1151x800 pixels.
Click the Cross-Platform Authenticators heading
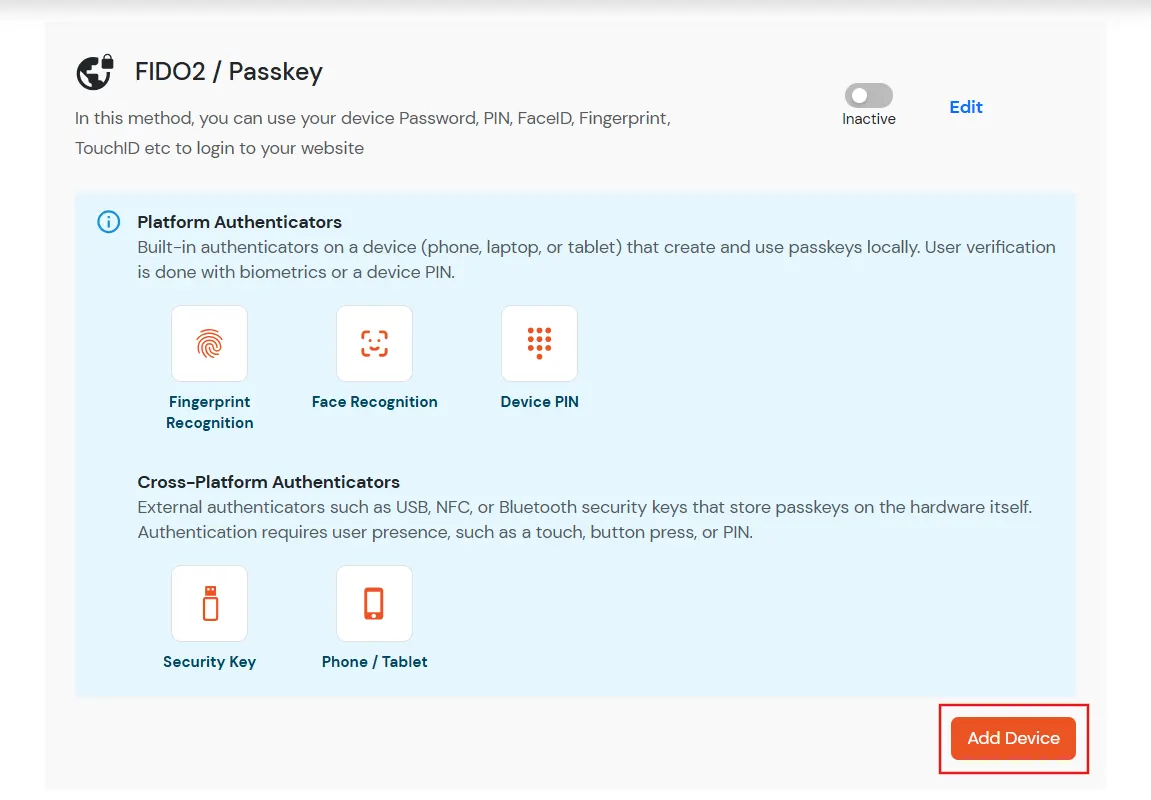click(x=269, y=482)
